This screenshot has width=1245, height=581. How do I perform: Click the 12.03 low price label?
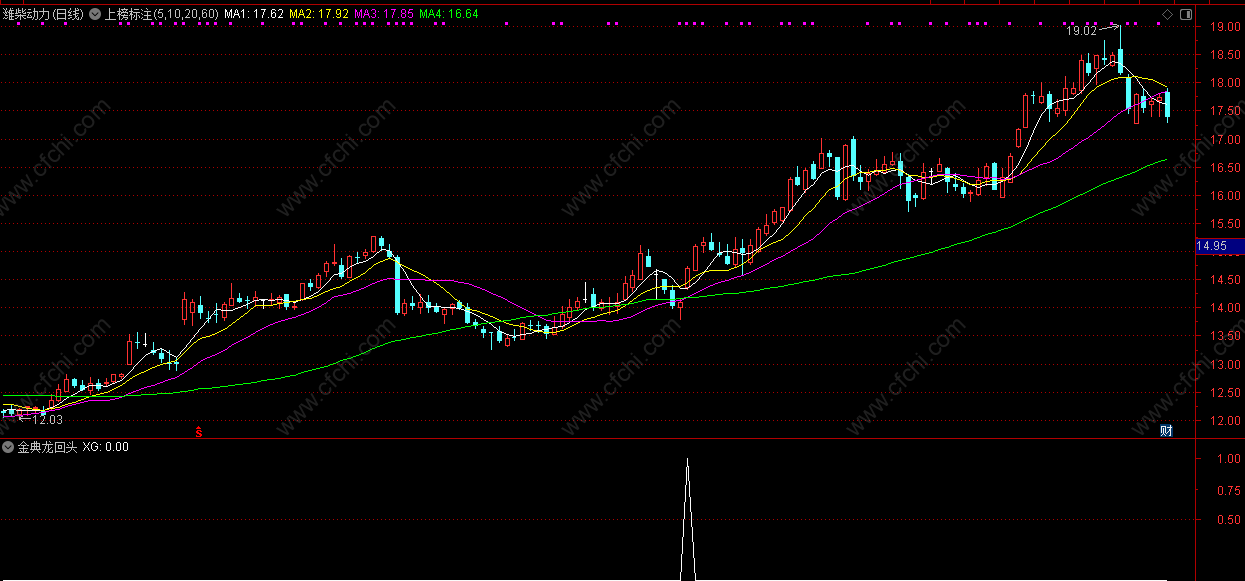pyautogui.click(x=48, y=420)
